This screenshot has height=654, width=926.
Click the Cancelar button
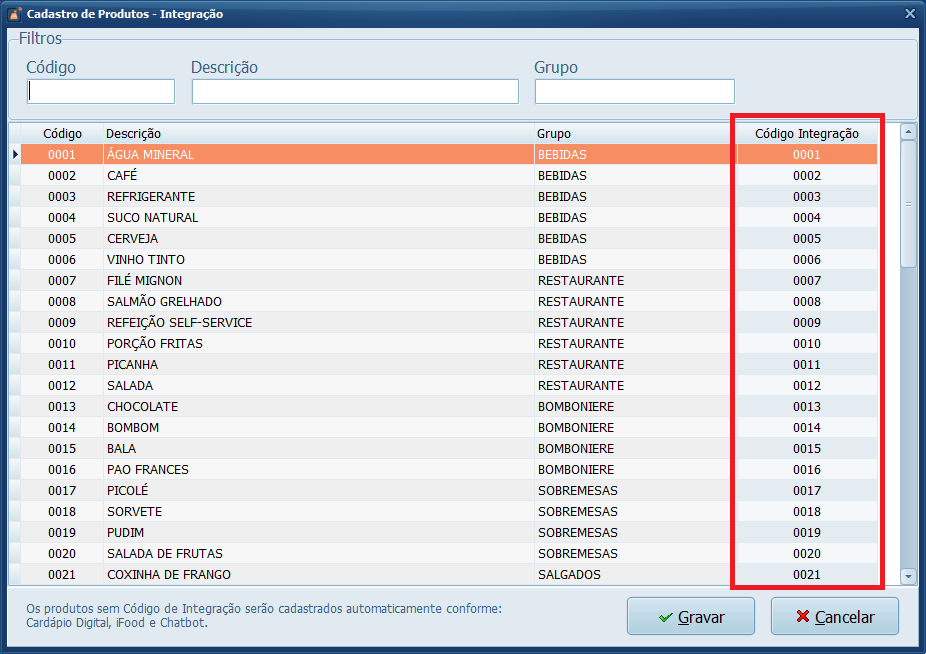(x=834, y=617)
